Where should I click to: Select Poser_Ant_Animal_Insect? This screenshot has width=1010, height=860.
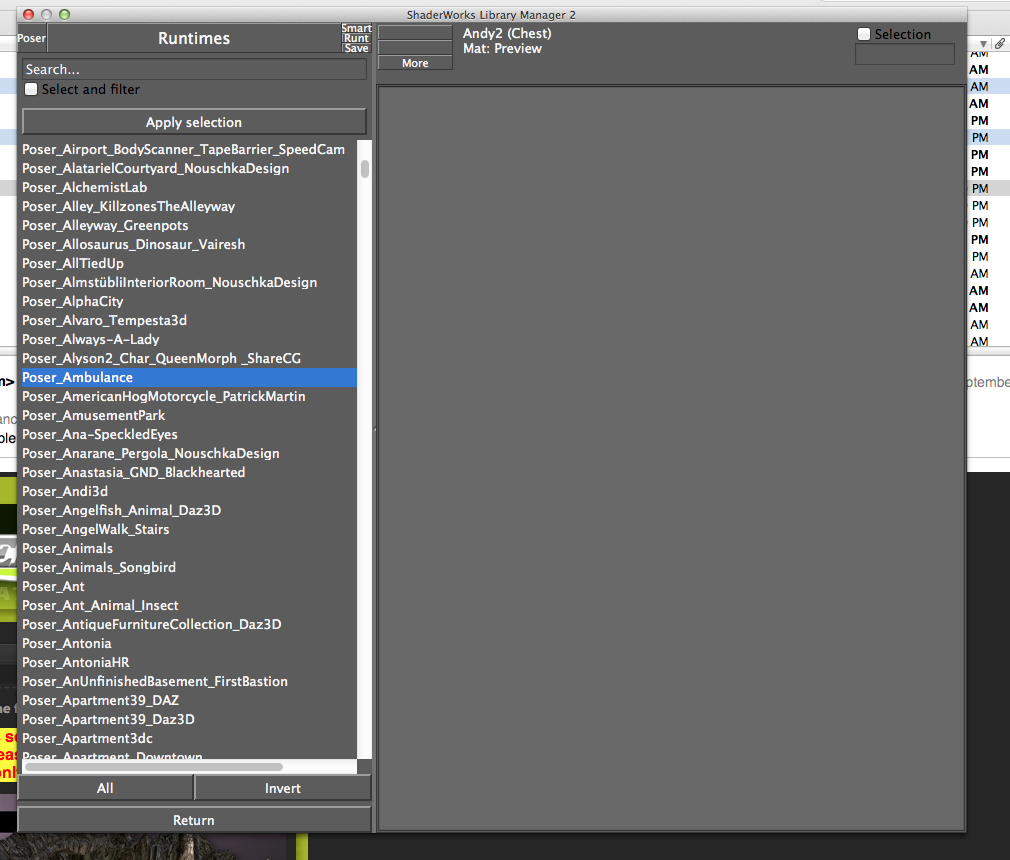click(189, 606)
